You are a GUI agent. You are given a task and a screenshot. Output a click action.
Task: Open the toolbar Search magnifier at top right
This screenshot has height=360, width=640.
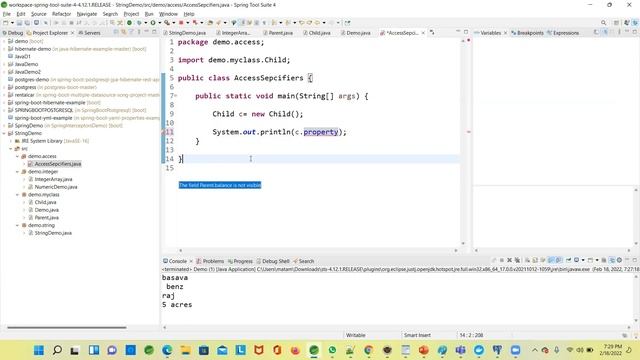point(604,23)
